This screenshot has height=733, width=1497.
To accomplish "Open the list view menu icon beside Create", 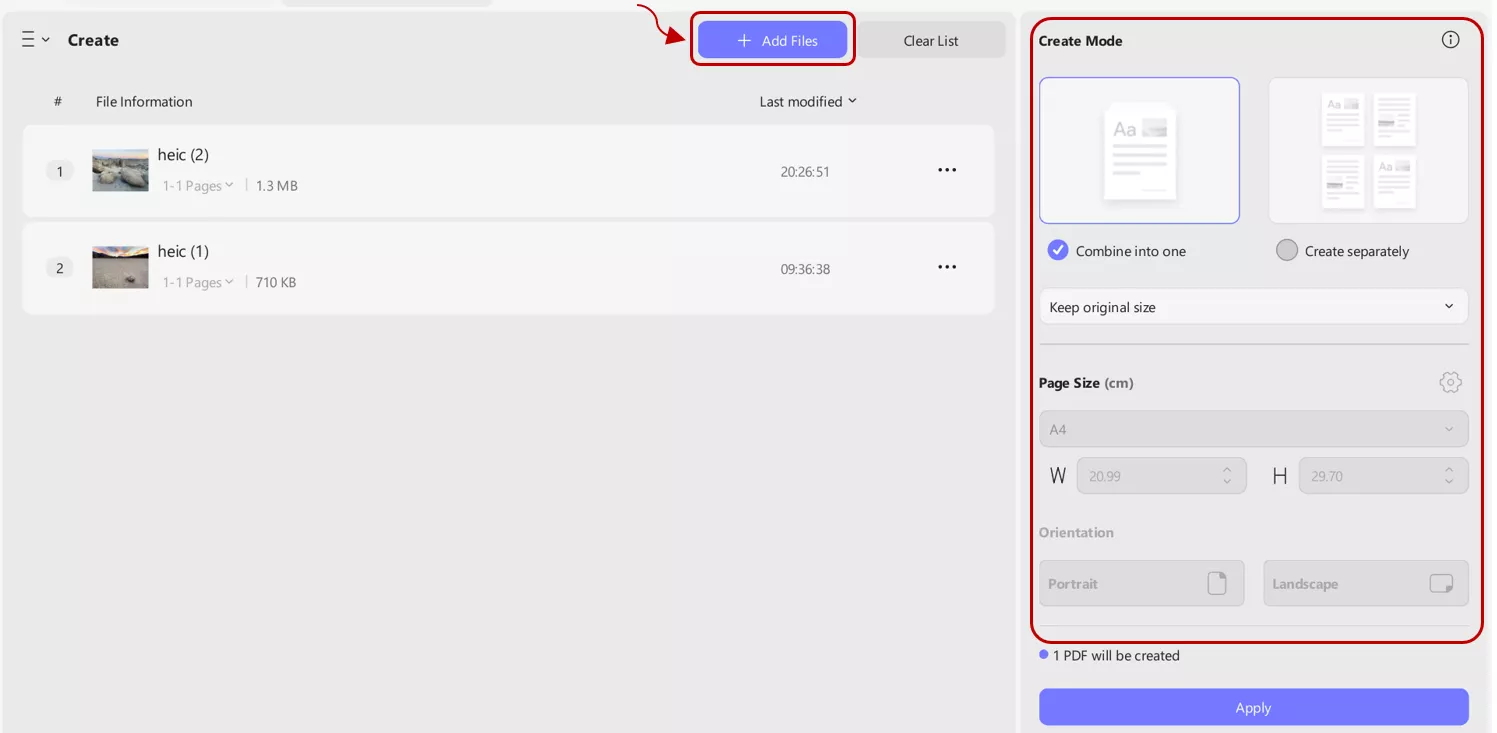I will pos(35,40).
